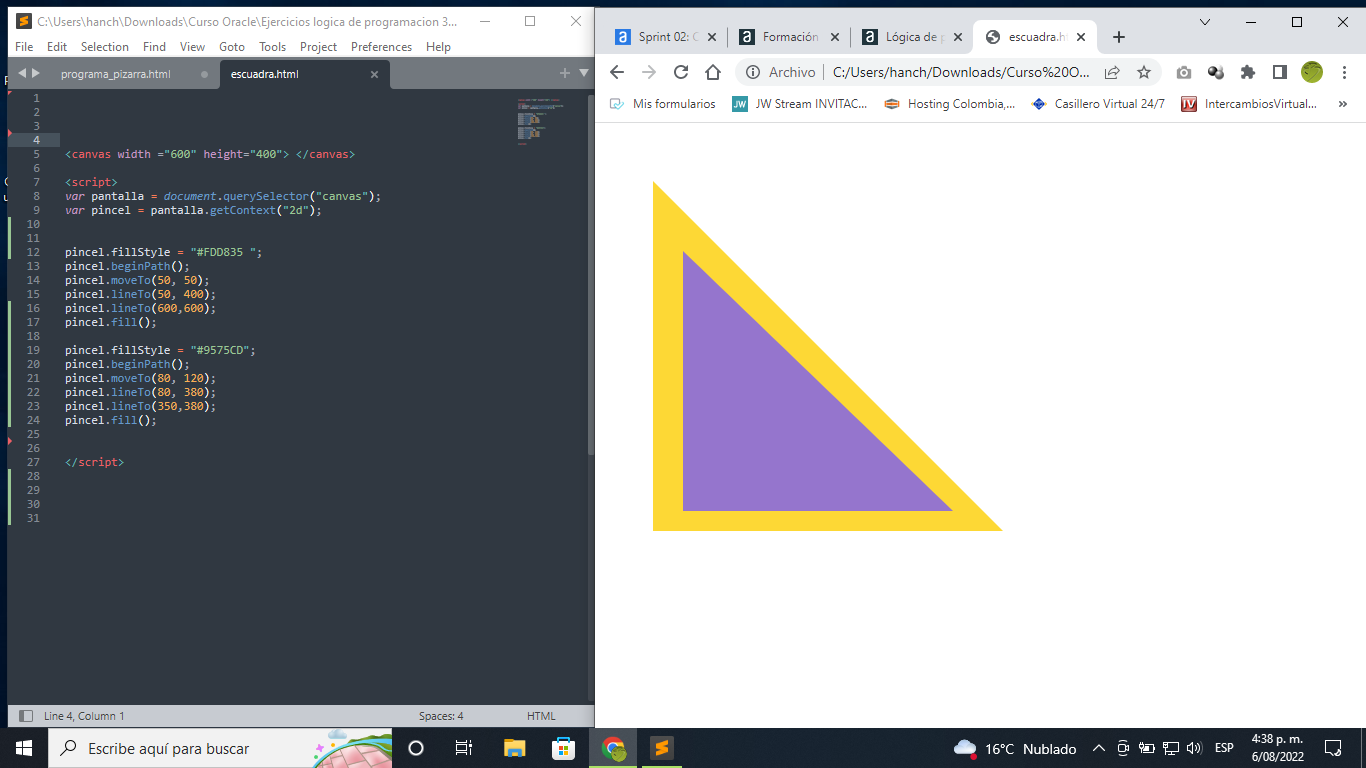Viewport: 1366px width, 768px height.
Task: Change syntax via HTML status label
Action: (x=541, y=716)
